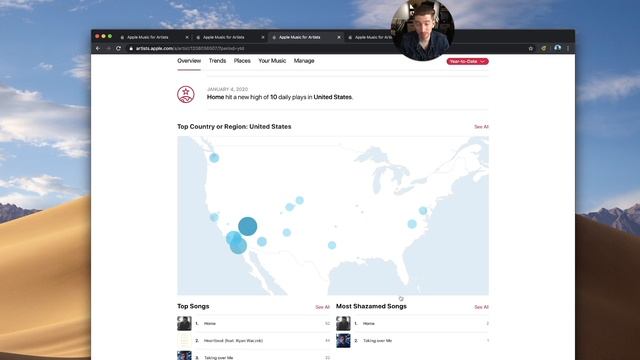Click Taking over Me artwork in Most Shazamed
Image resolution: width=640 pixels, height=360 pixels.
[x=343, y=340]
